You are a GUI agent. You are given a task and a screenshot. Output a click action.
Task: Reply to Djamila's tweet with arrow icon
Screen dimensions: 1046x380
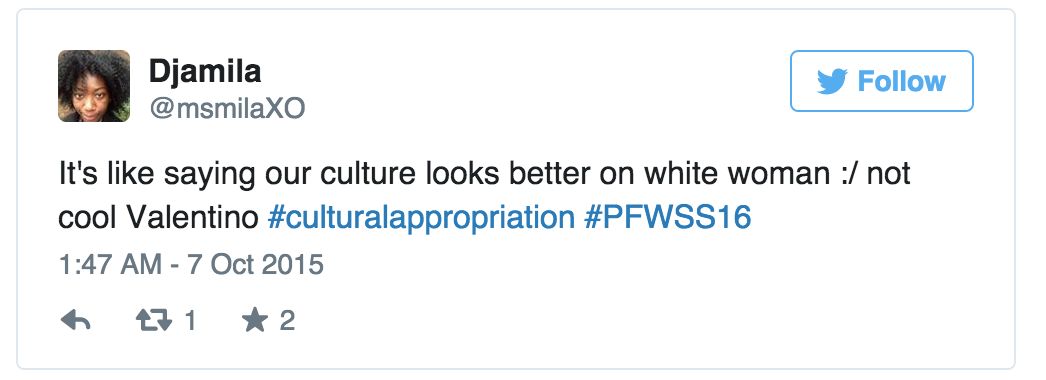[75, 321]
